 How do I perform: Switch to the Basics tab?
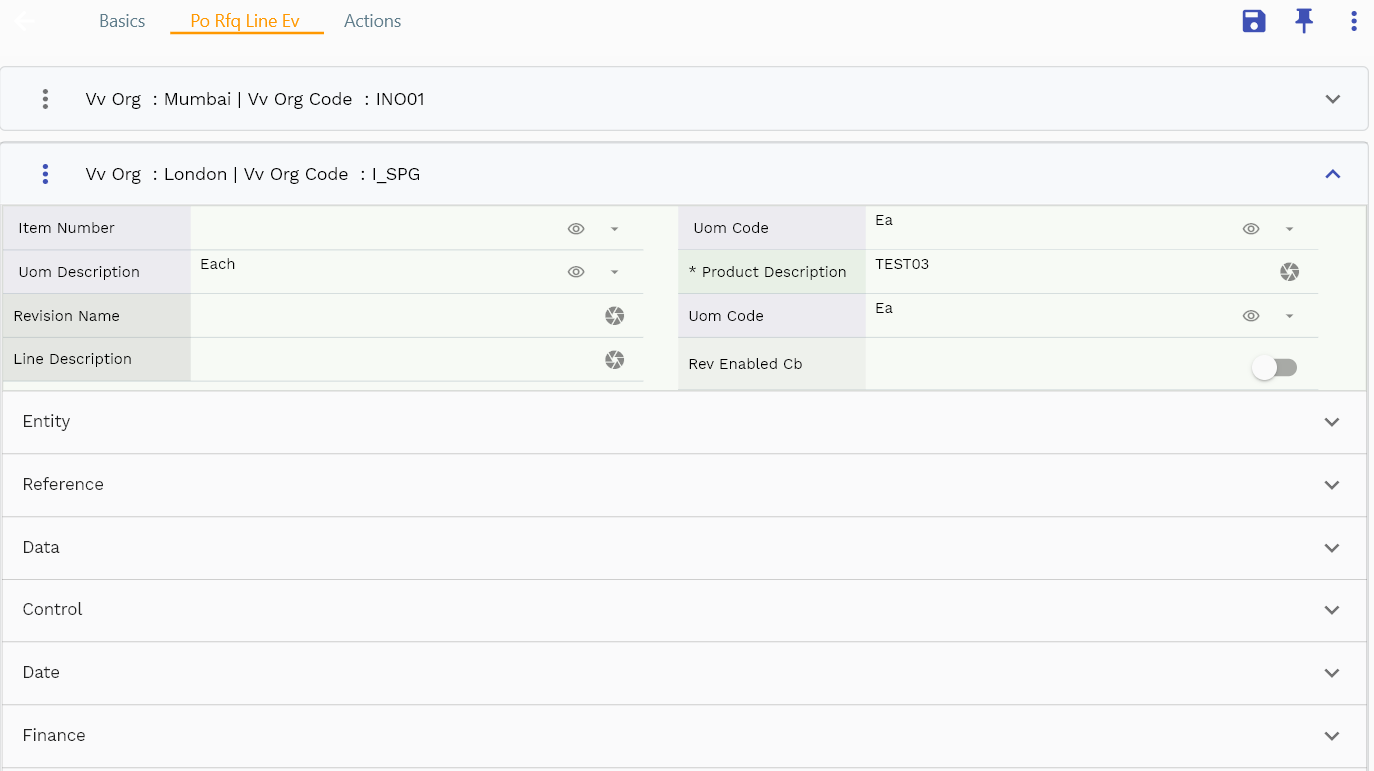pos(121,20)
